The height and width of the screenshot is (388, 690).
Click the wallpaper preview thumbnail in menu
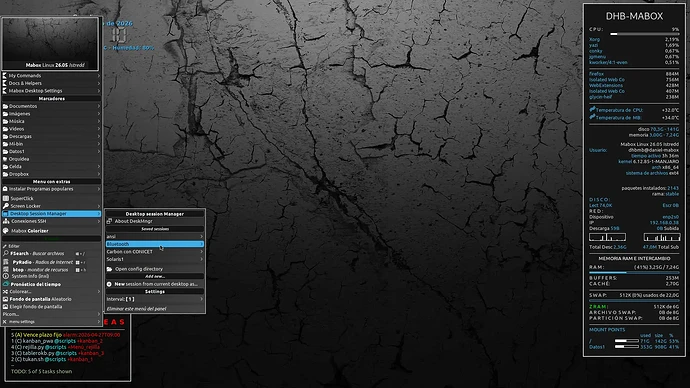(50, 44)
